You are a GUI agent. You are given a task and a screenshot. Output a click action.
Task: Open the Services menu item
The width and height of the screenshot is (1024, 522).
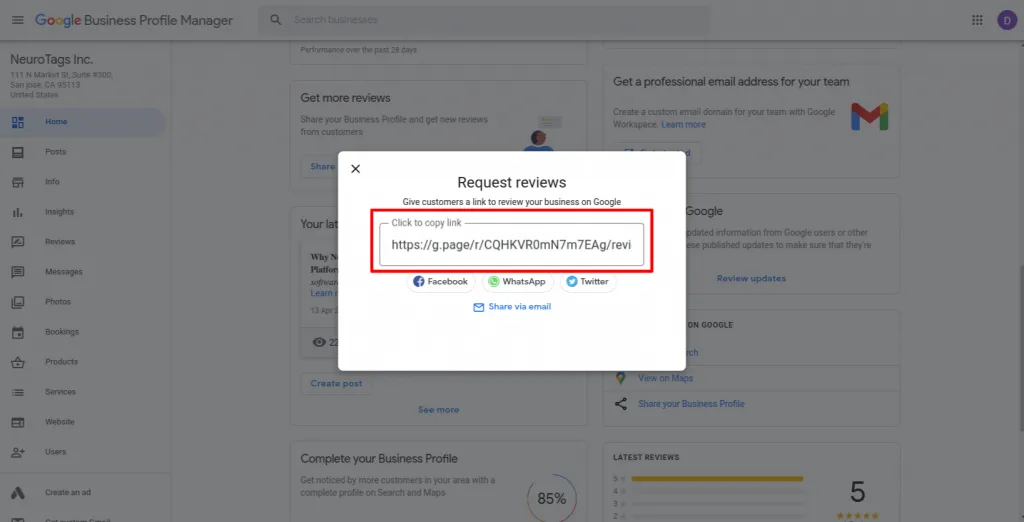(x=83, y=393)
